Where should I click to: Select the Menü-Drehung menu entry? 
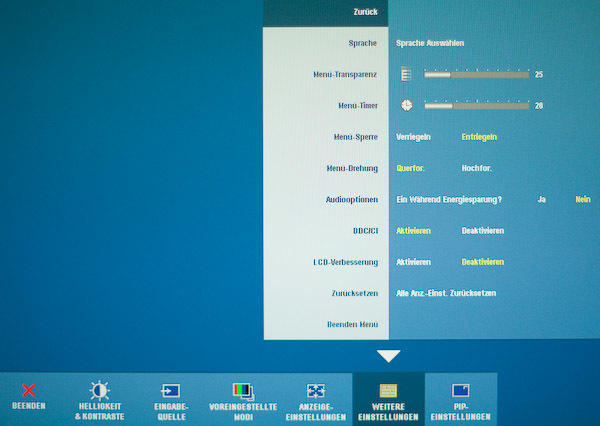pyautogui.click(x=352, y=168)
